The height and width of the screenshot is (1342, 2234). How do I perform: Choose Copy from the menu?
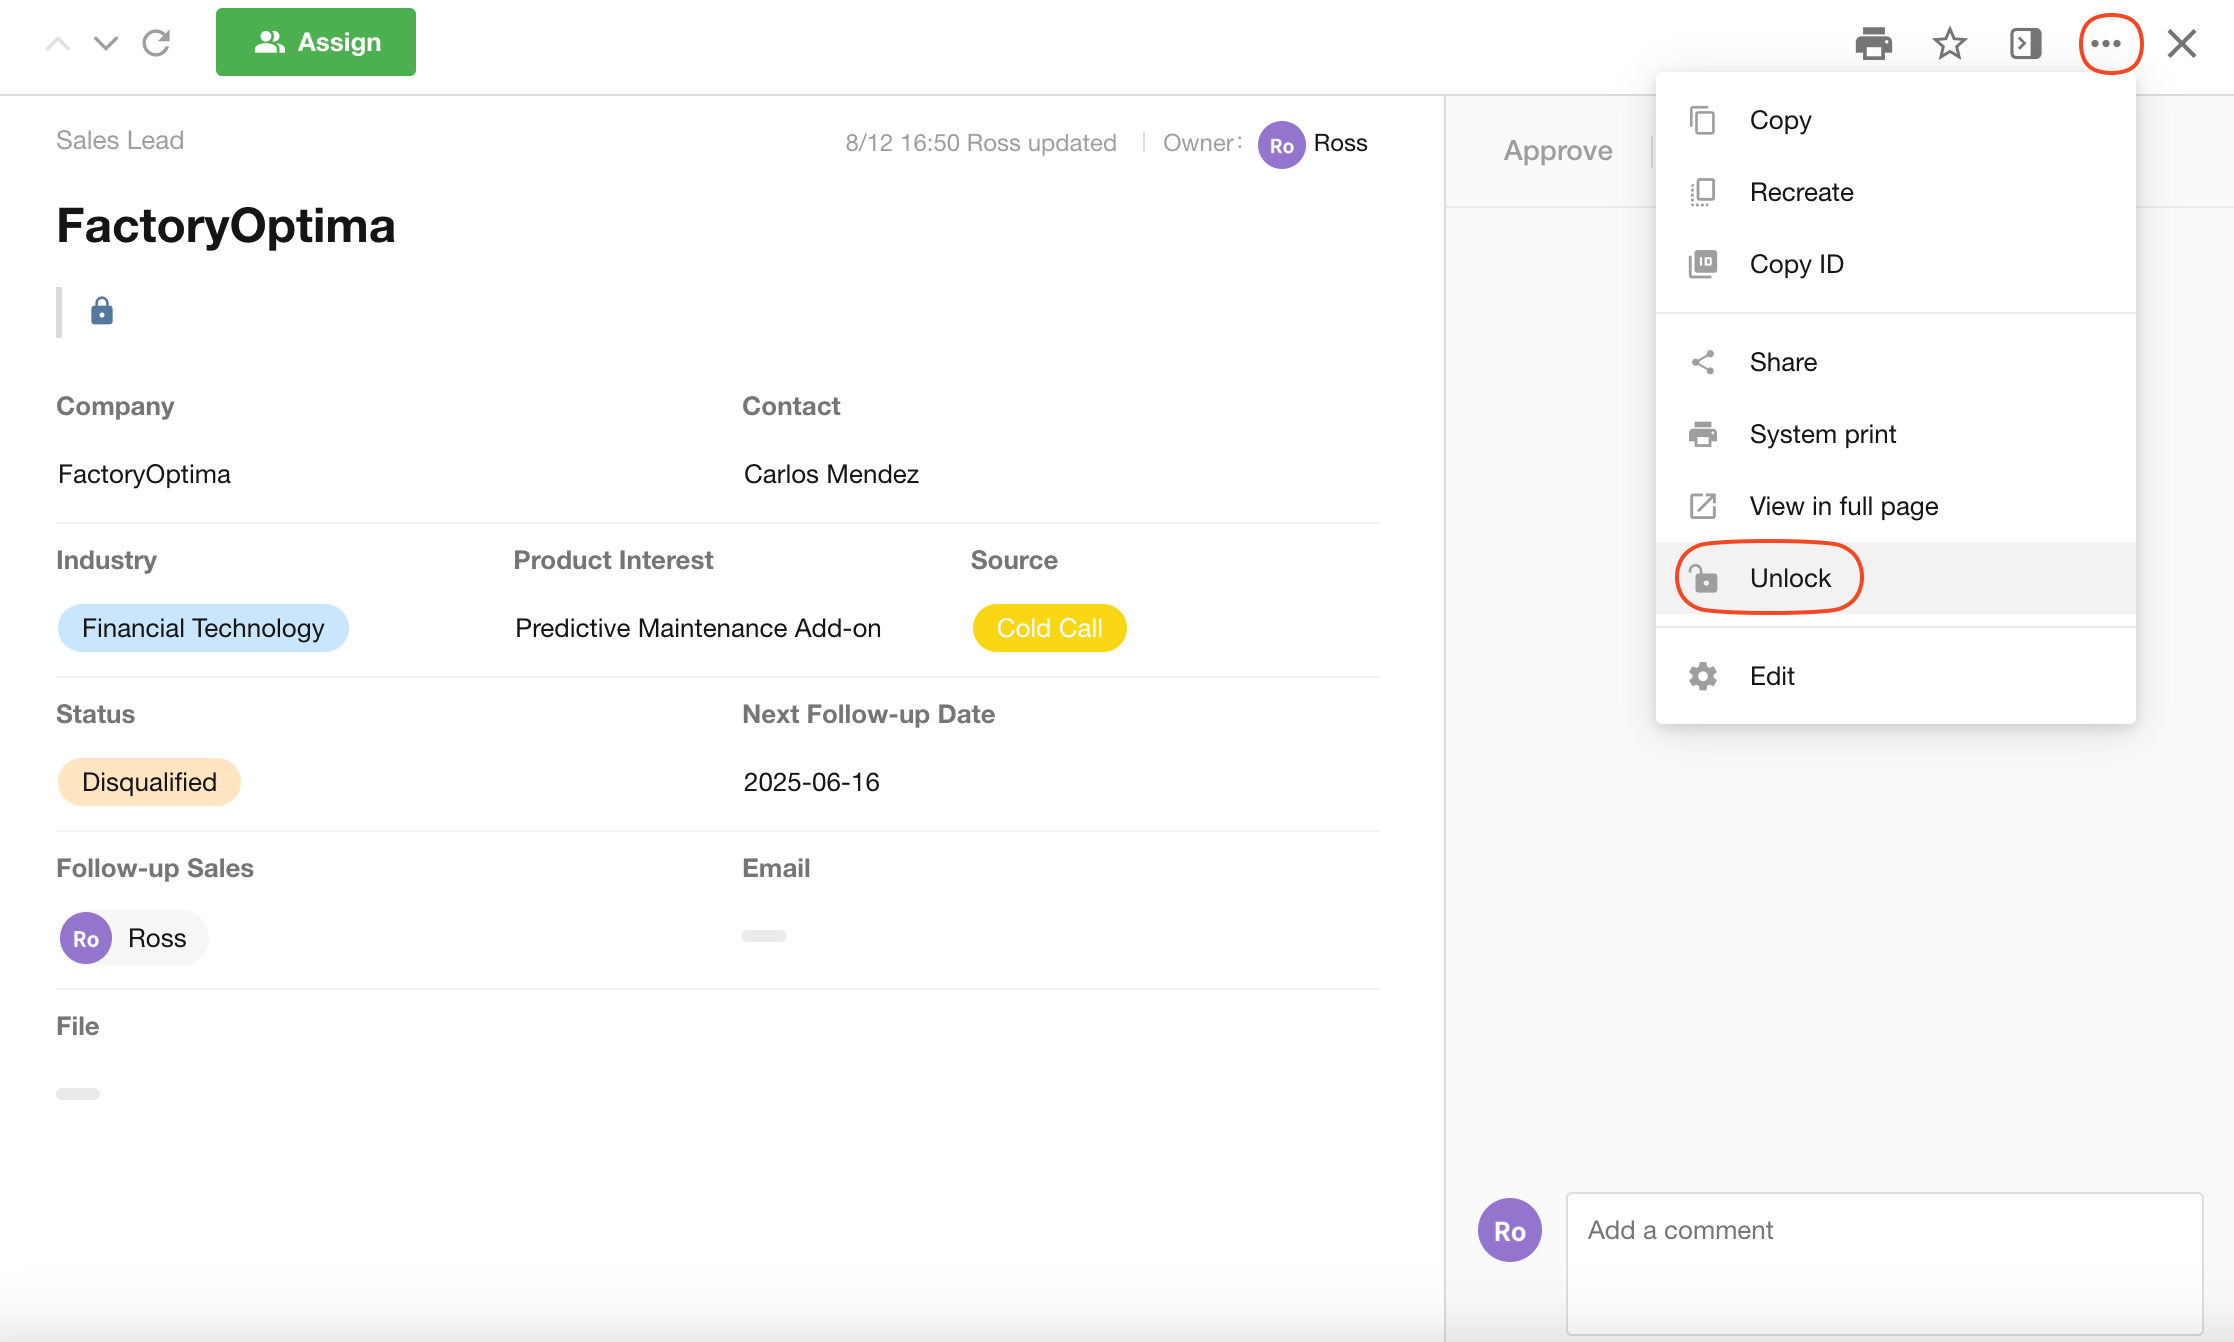[x=1896, y=120]
